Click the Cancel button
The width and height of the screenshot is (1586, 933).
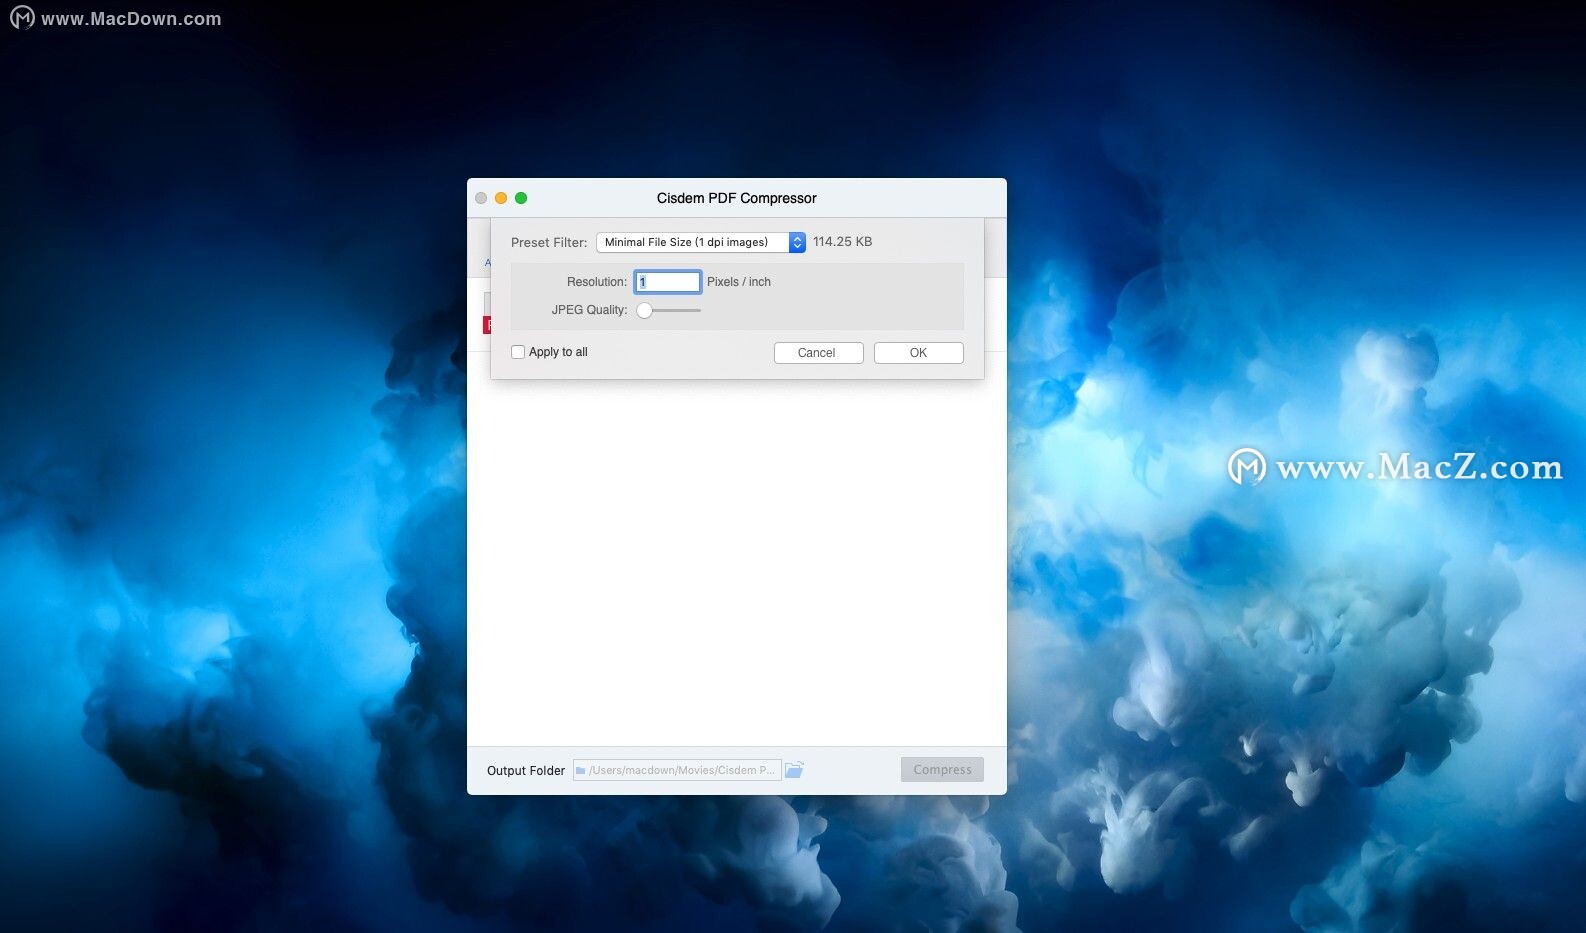pyautogui.click(x=818, y=353)
